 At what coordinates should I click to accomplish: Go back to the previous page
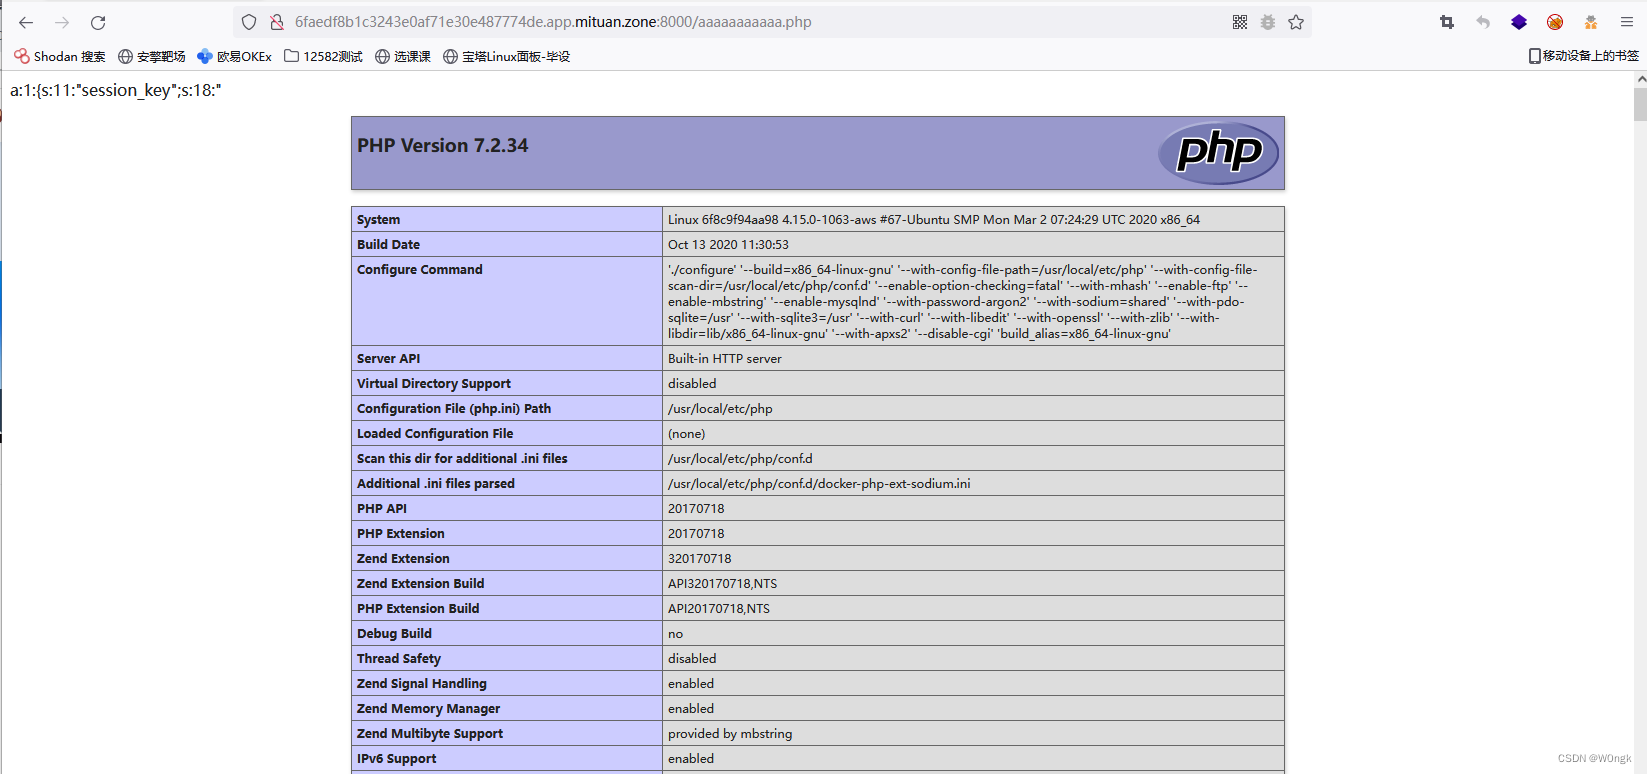point(26,22)
